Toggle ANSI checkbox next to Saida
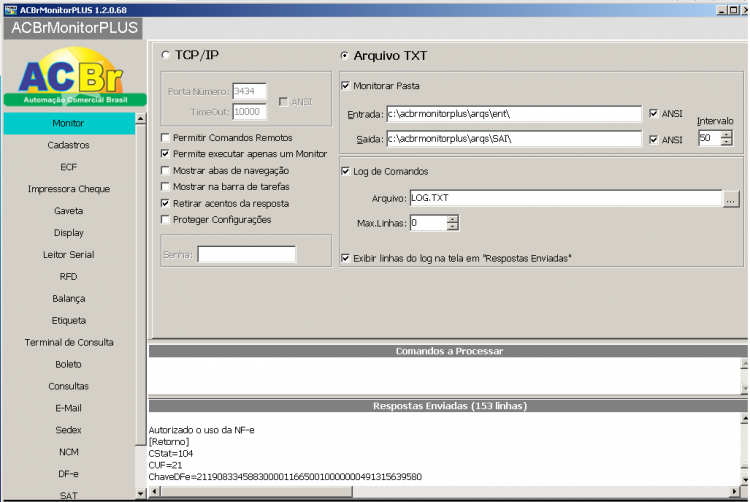The height and width of the screenshot is (502, 750). (x=654, y=140)
